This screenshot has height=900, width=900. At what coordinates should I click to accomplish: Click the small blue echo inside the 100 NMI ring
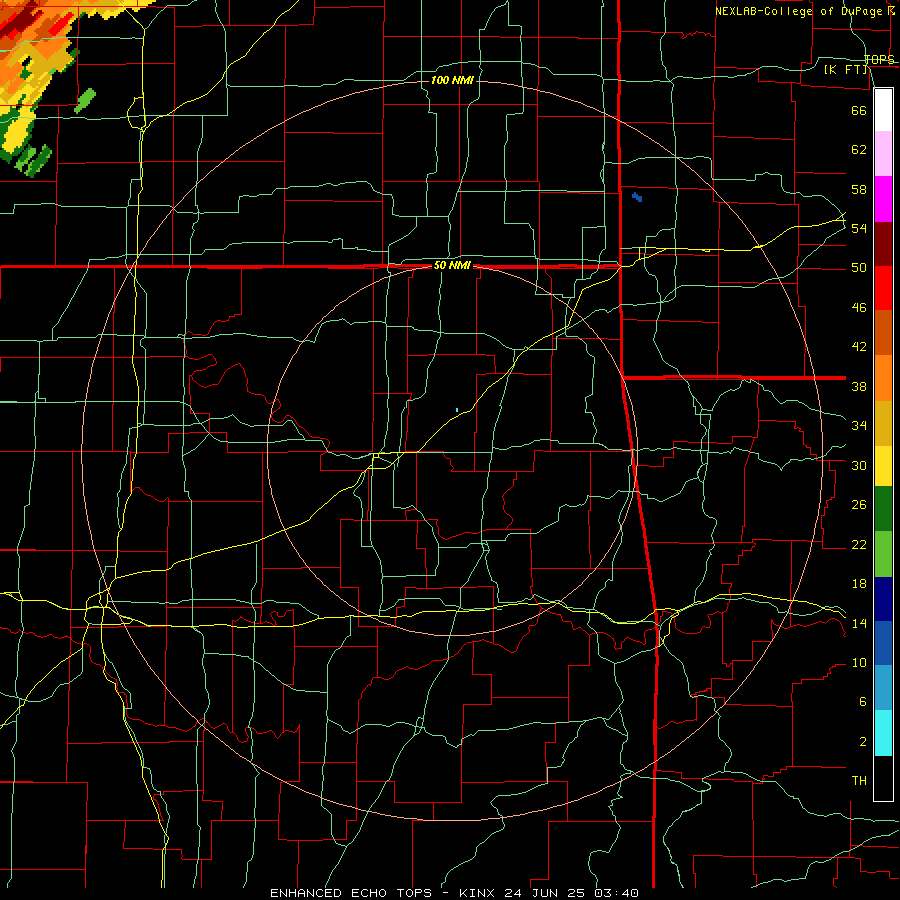tap(637, 197)
